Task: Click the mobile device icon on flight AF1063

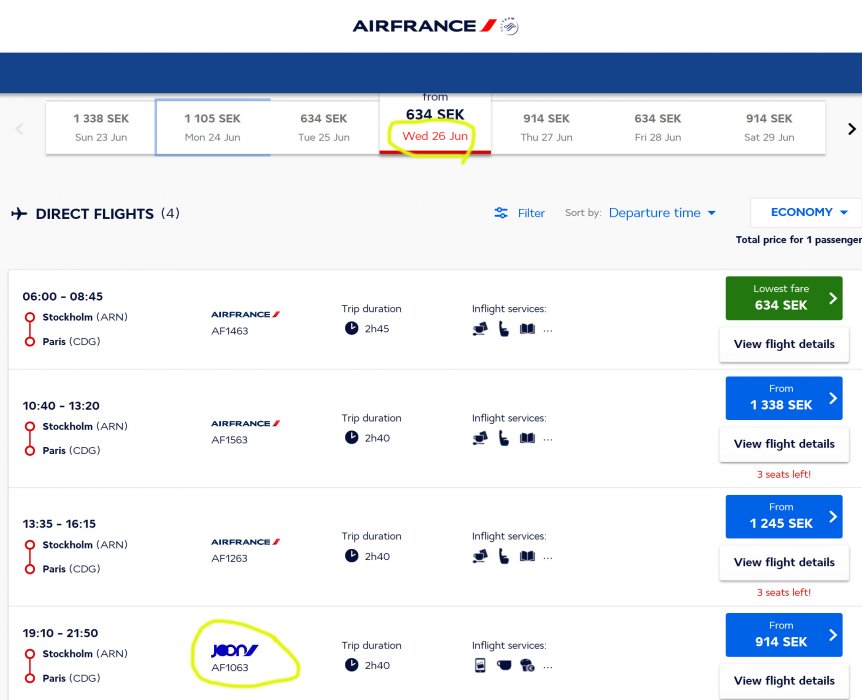Action: point(480,665)
